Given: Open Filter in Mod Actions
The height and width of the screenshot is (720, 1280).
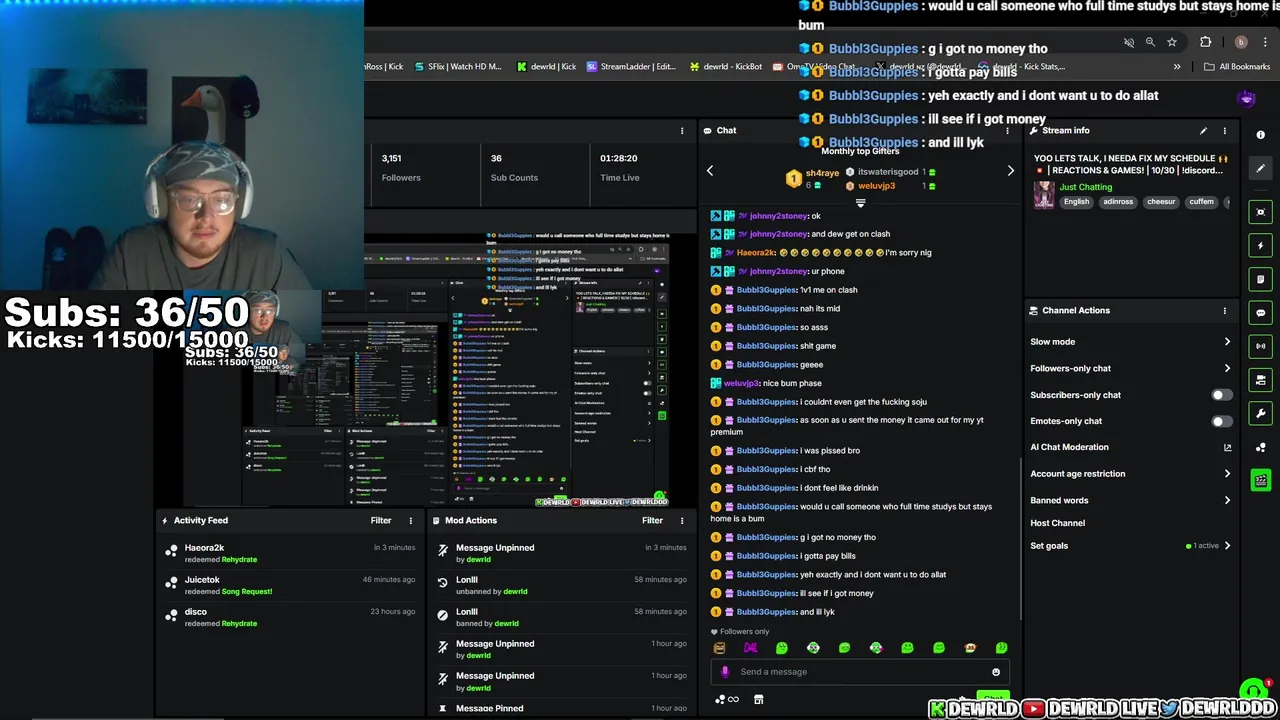Looking at the screenshot, I should [x=652, y=521].
